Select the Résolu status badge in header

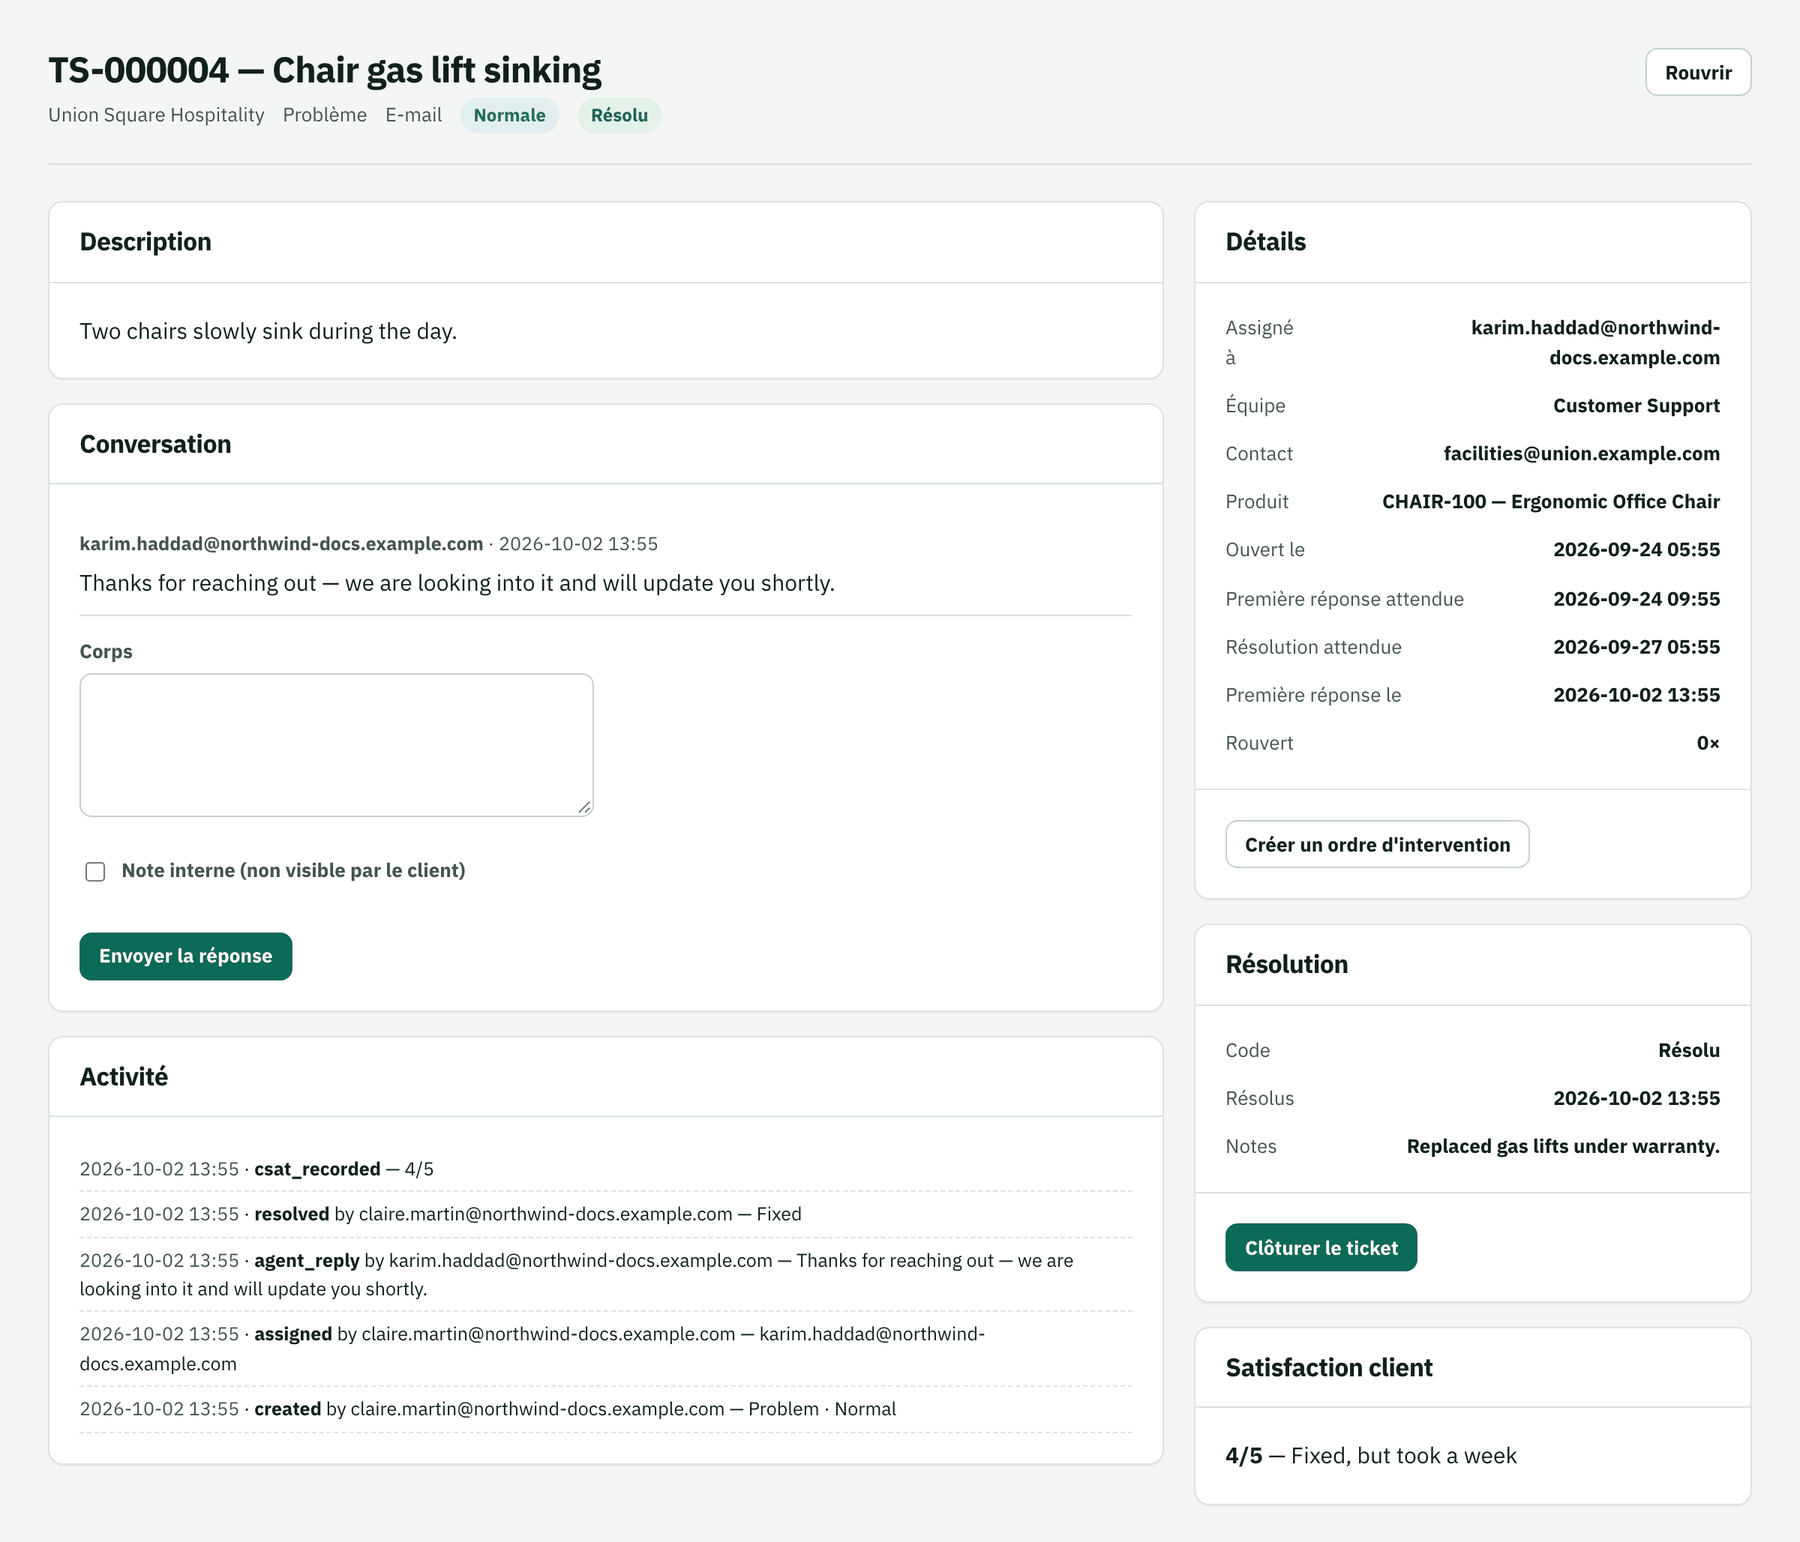pyautogui.click(x=619, y=115)
